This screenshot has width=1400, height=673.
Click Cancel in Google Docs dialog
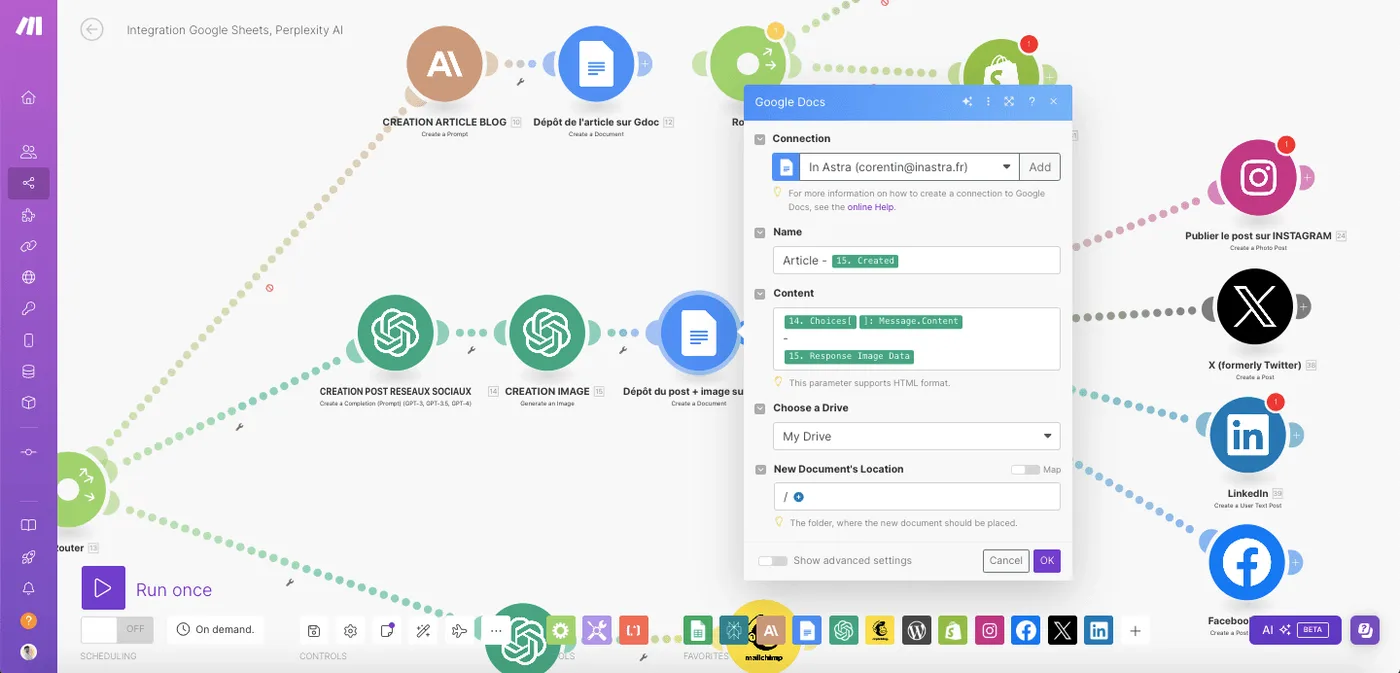1006,561
